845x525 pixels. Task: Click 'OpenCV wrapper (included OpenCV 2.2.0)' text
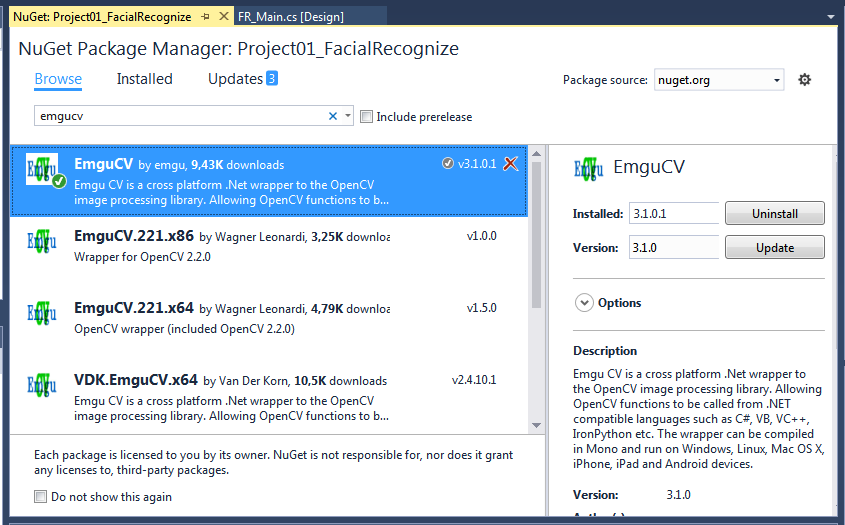pos(184,329)
